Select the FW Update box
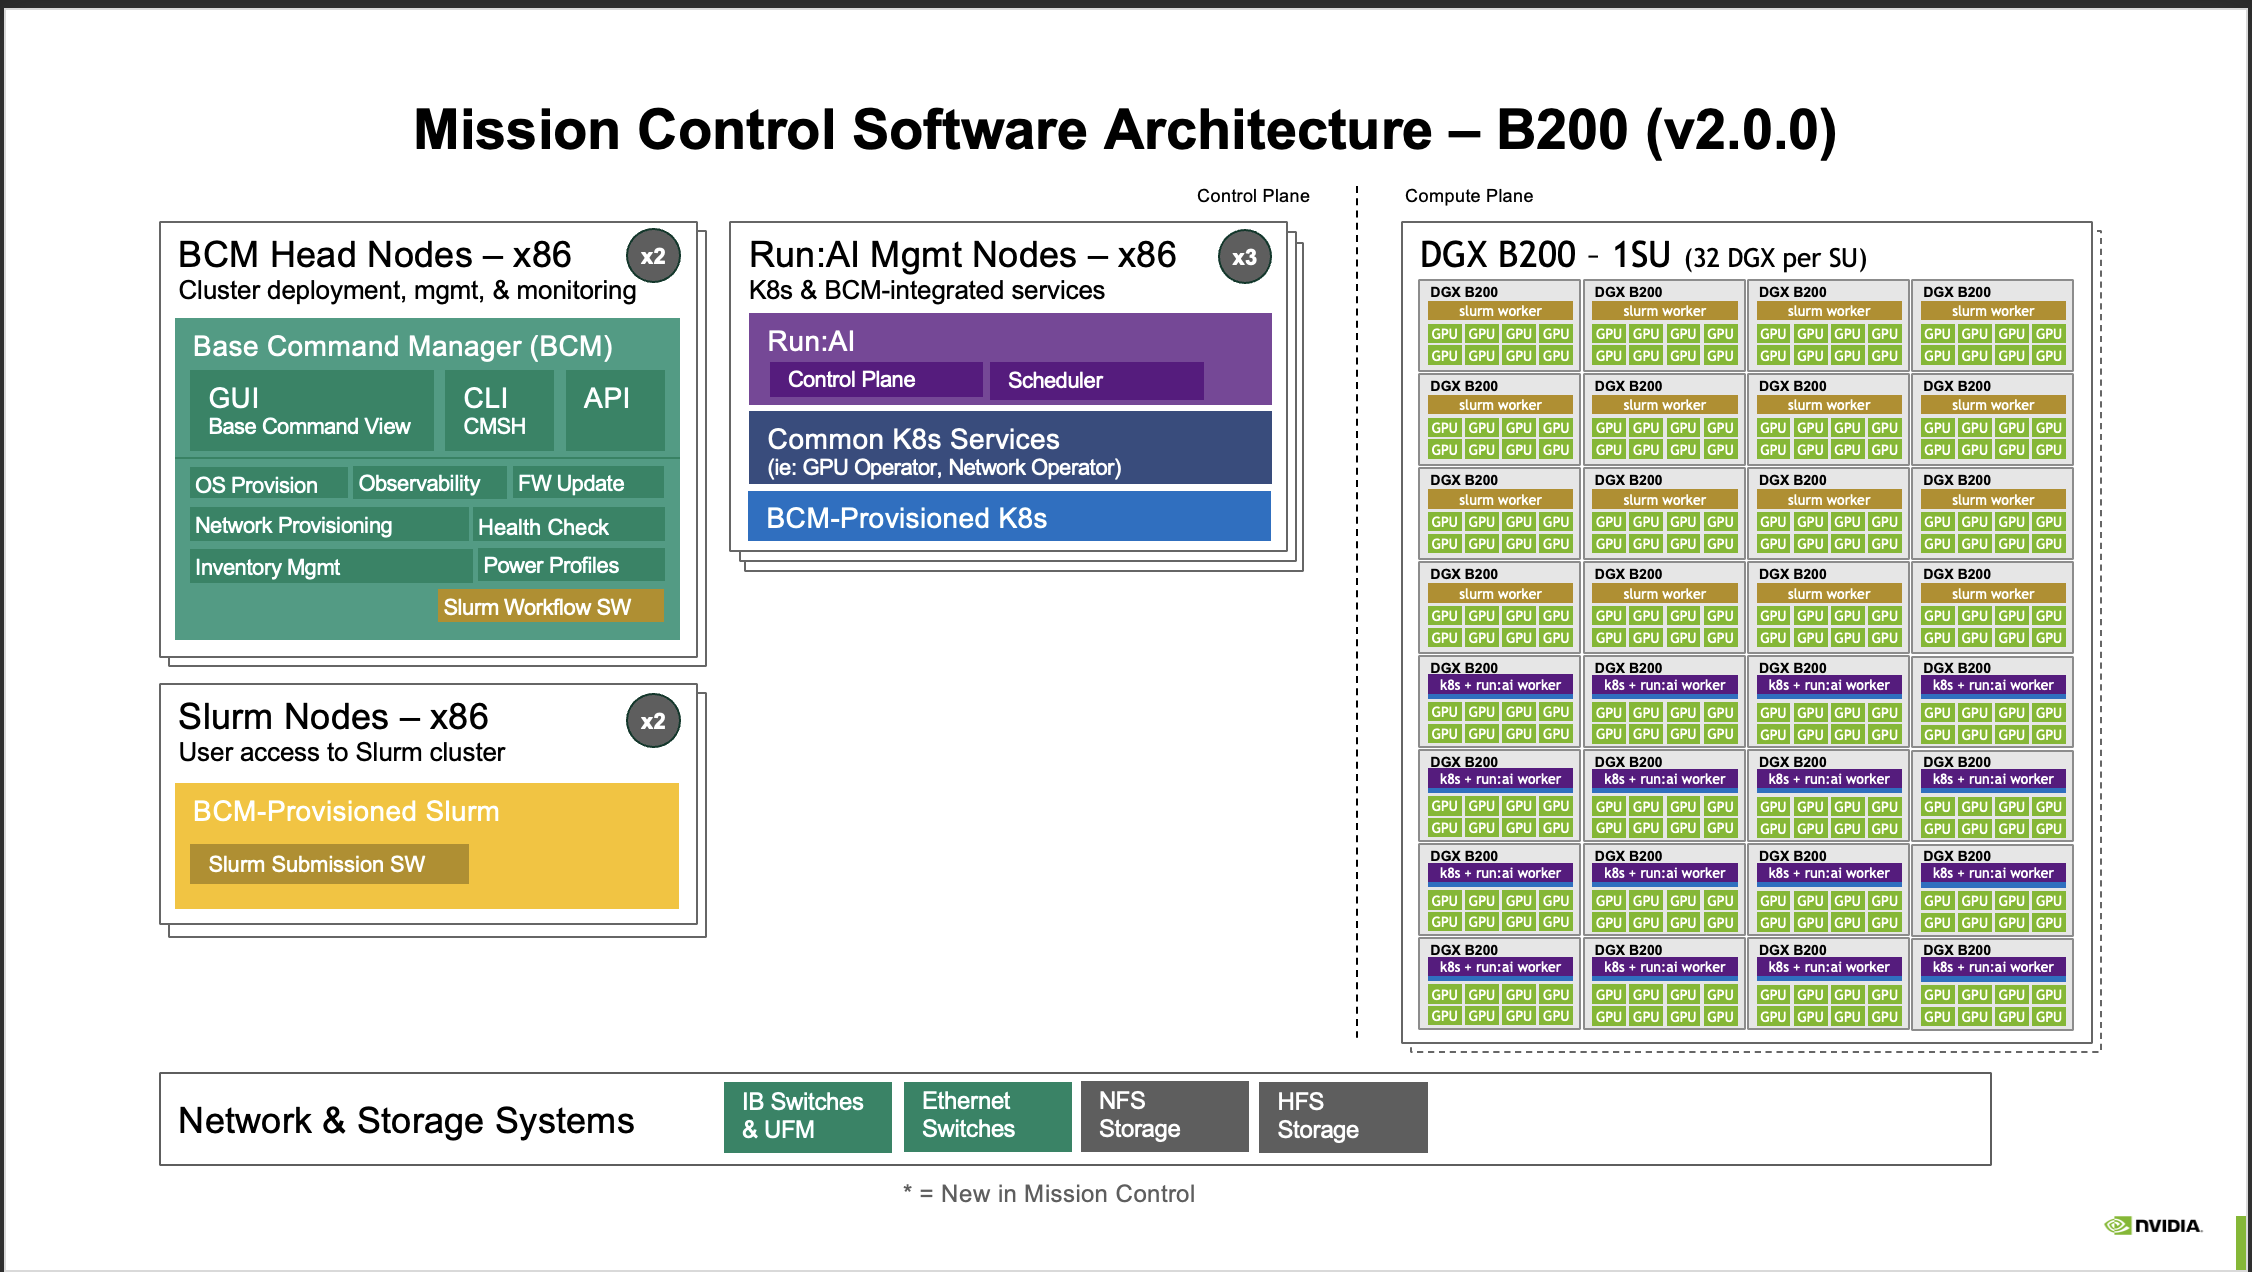 click(586, 484)
